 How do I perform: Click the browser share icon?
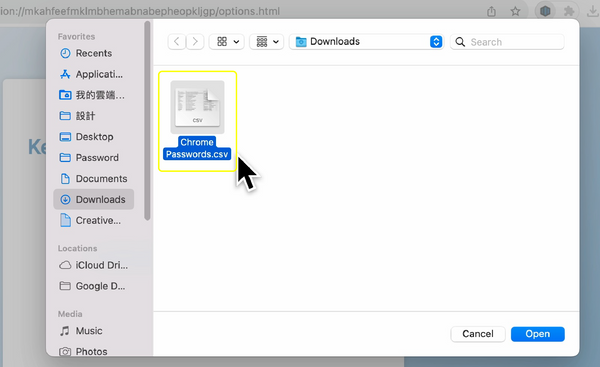coord(491,11)
